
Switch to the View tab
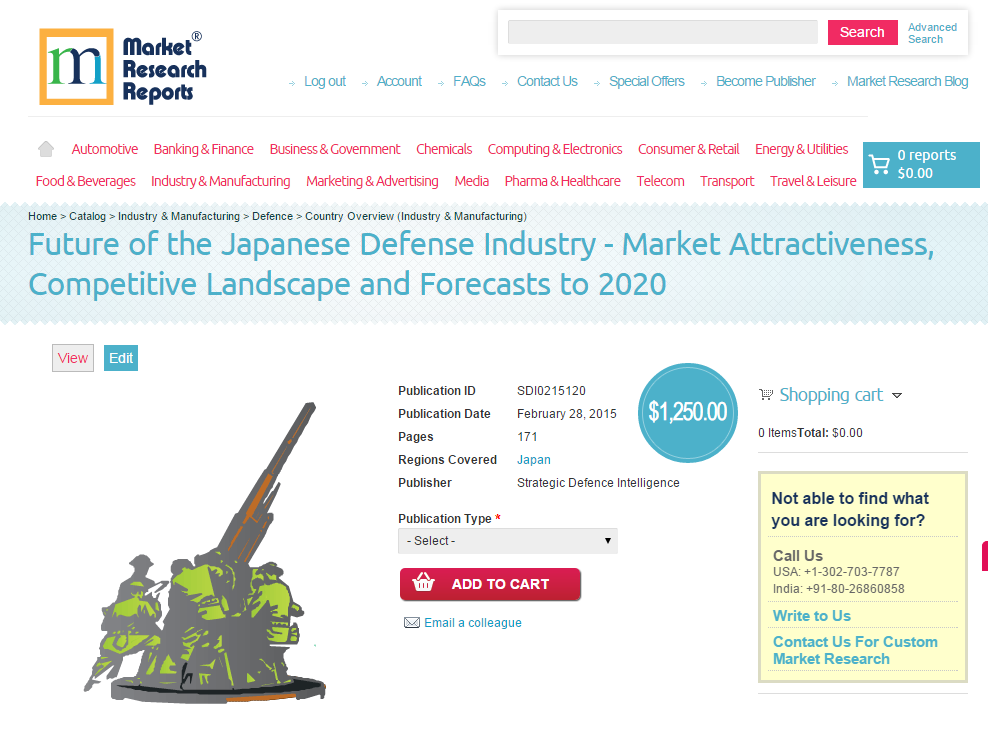tap(72, 357)
